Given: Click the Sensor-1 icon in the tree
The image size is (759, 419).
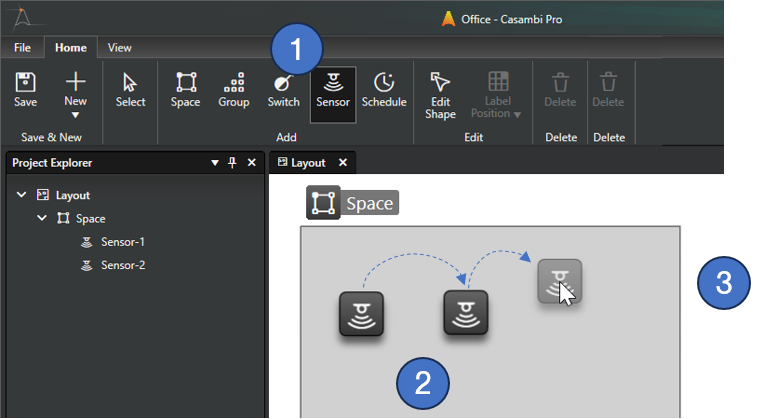Looking at the screenshot, I should tap(87, 242).
